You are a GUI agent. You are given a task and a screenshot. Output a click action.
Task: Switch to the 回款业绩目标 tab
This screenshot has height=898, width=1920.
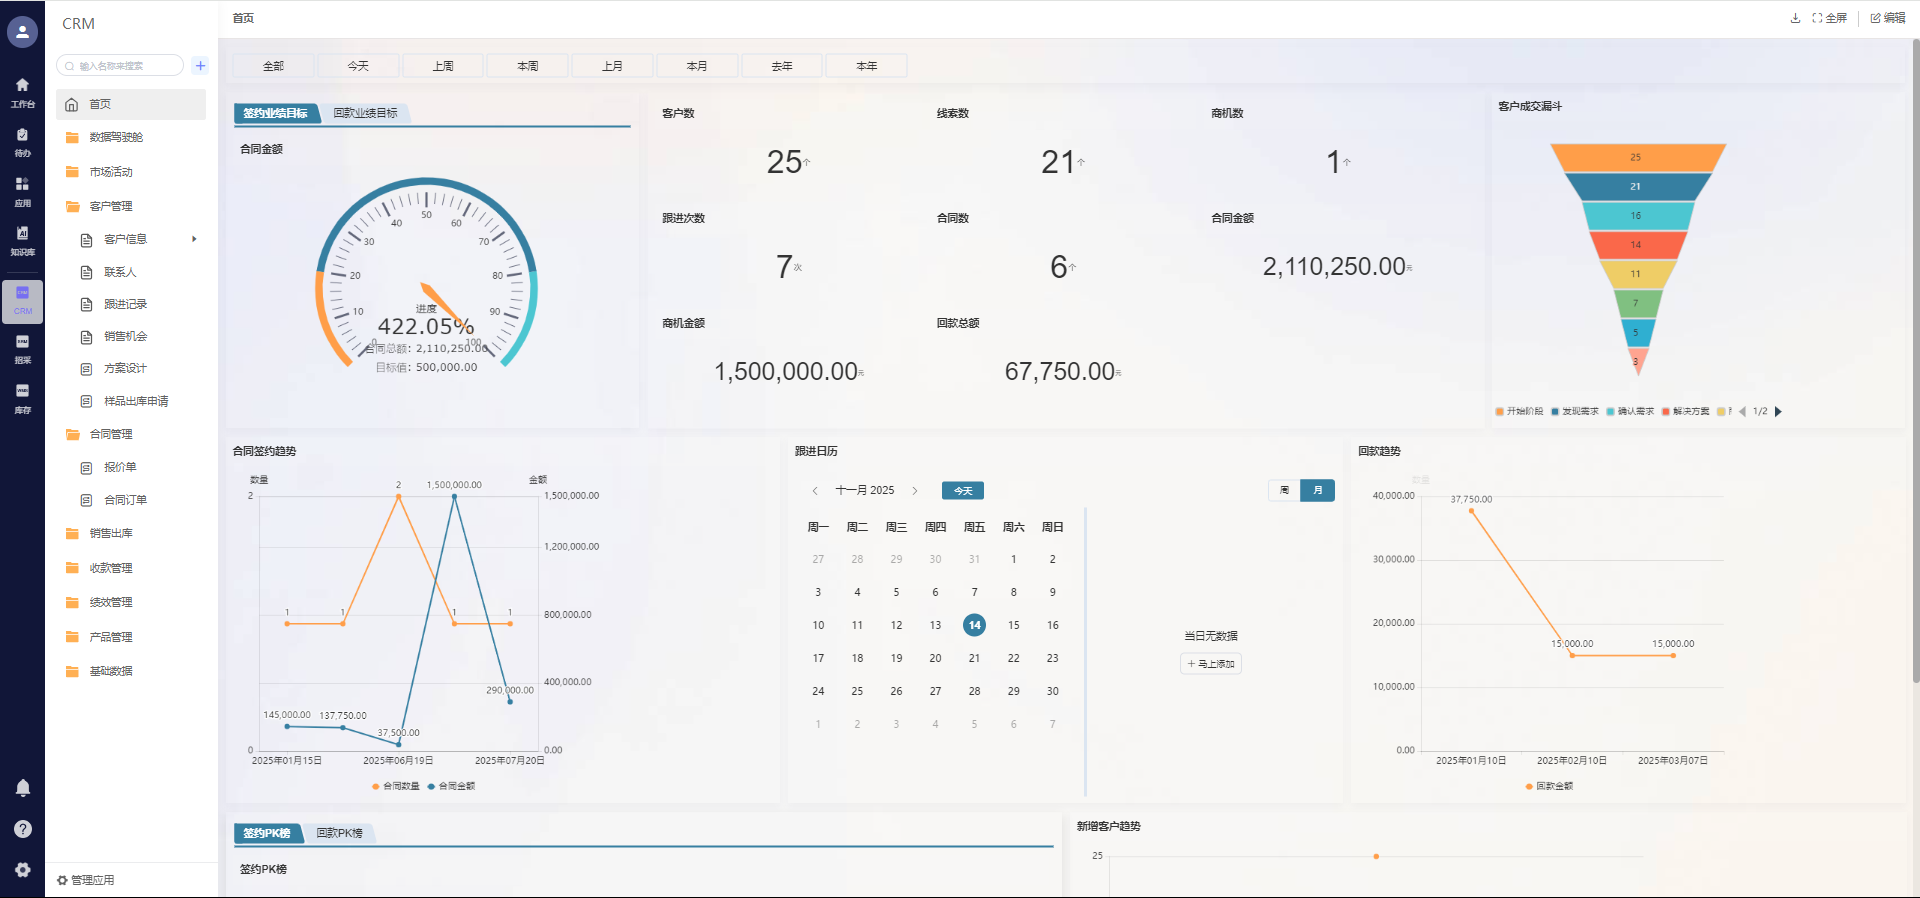(365, 113)
